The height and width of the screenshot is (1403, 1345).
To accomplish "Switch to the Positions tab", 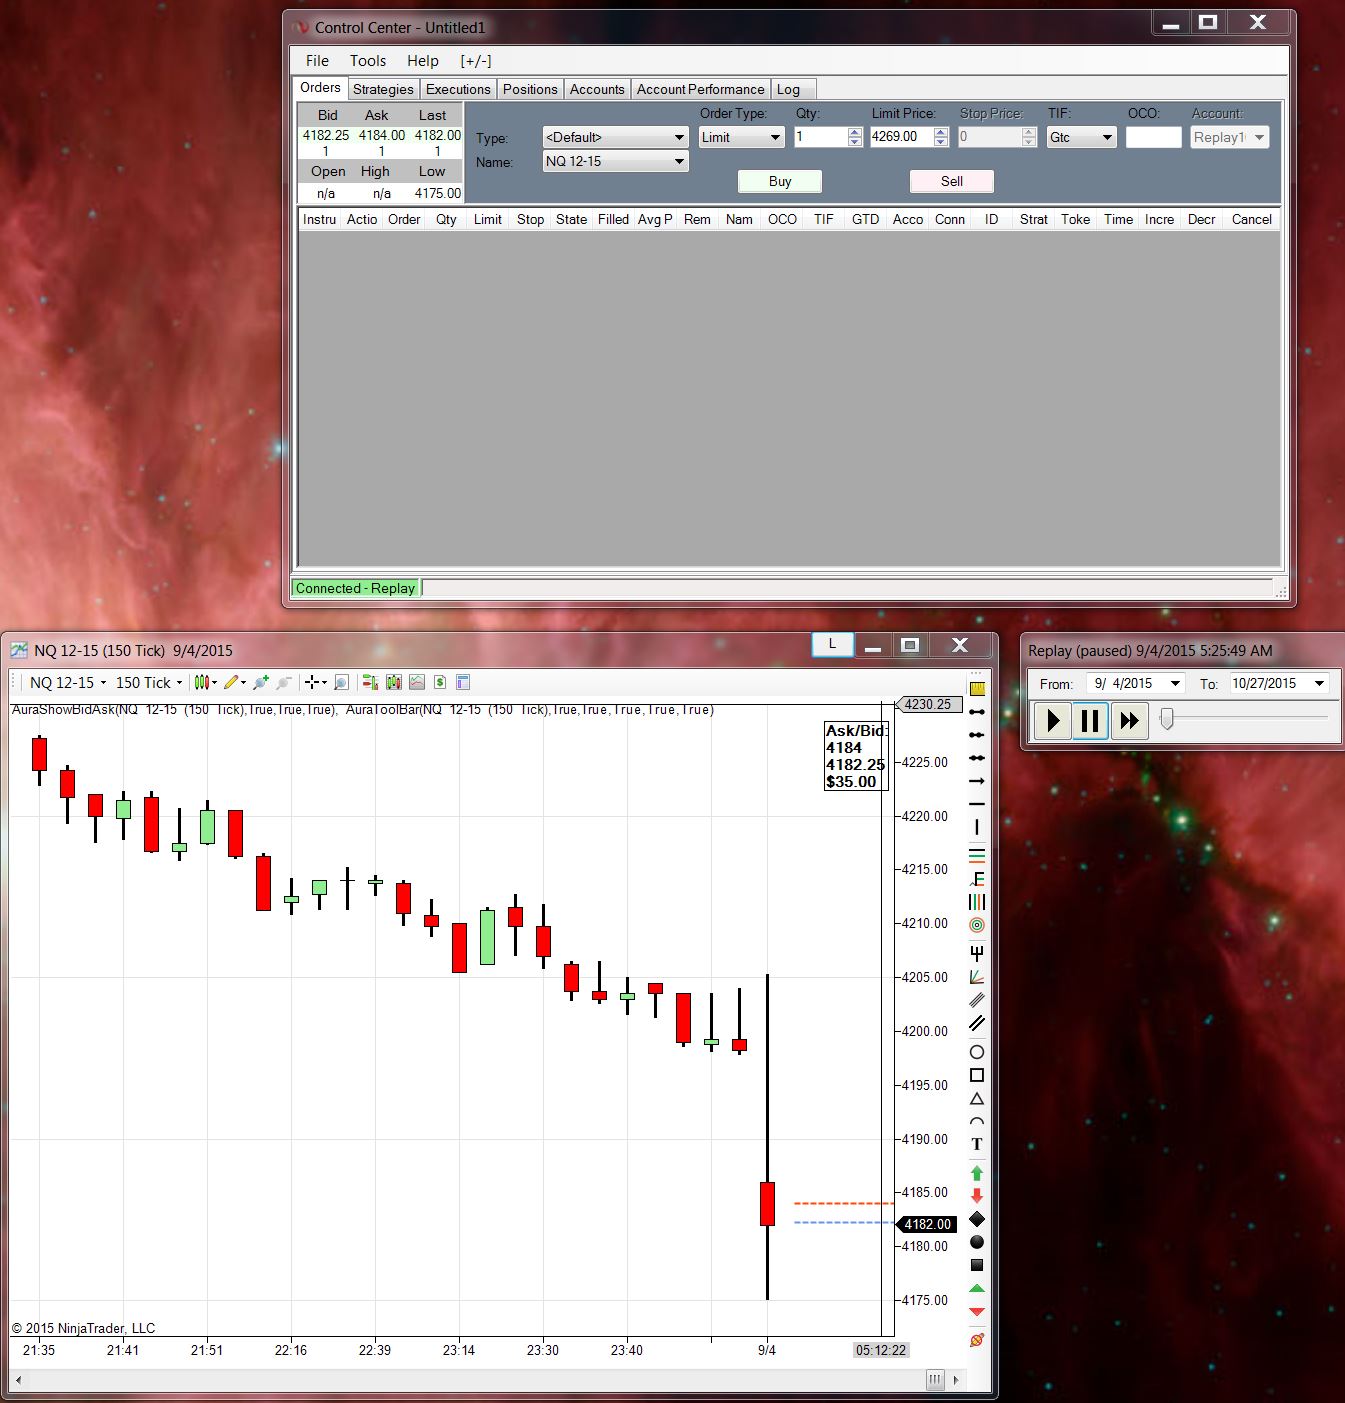I will 530,89.
